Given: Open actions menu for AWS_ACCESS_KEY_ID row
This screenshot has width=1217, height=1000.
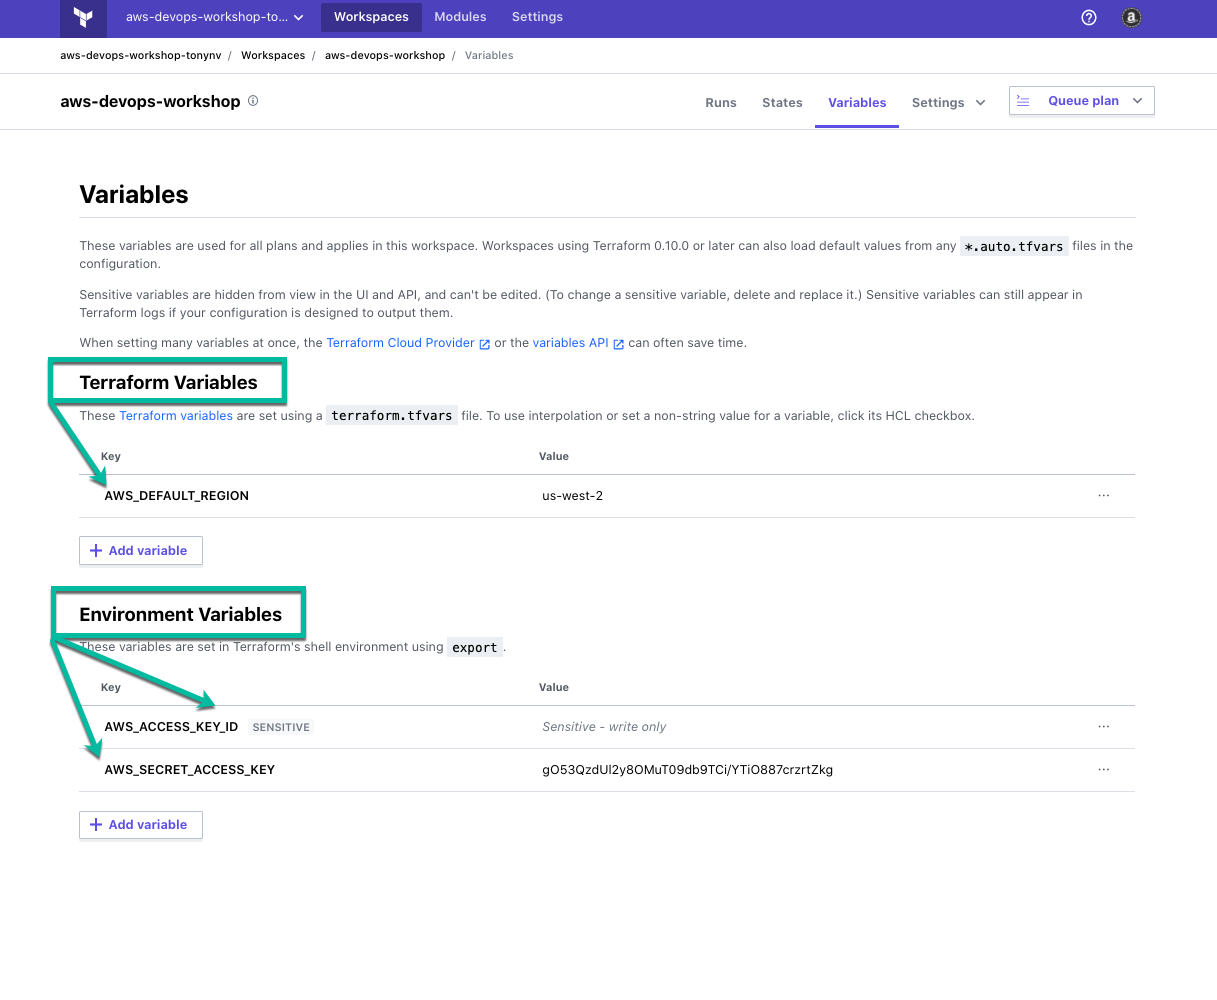Looking at the screenshot, I should [x=1103, y=727].
